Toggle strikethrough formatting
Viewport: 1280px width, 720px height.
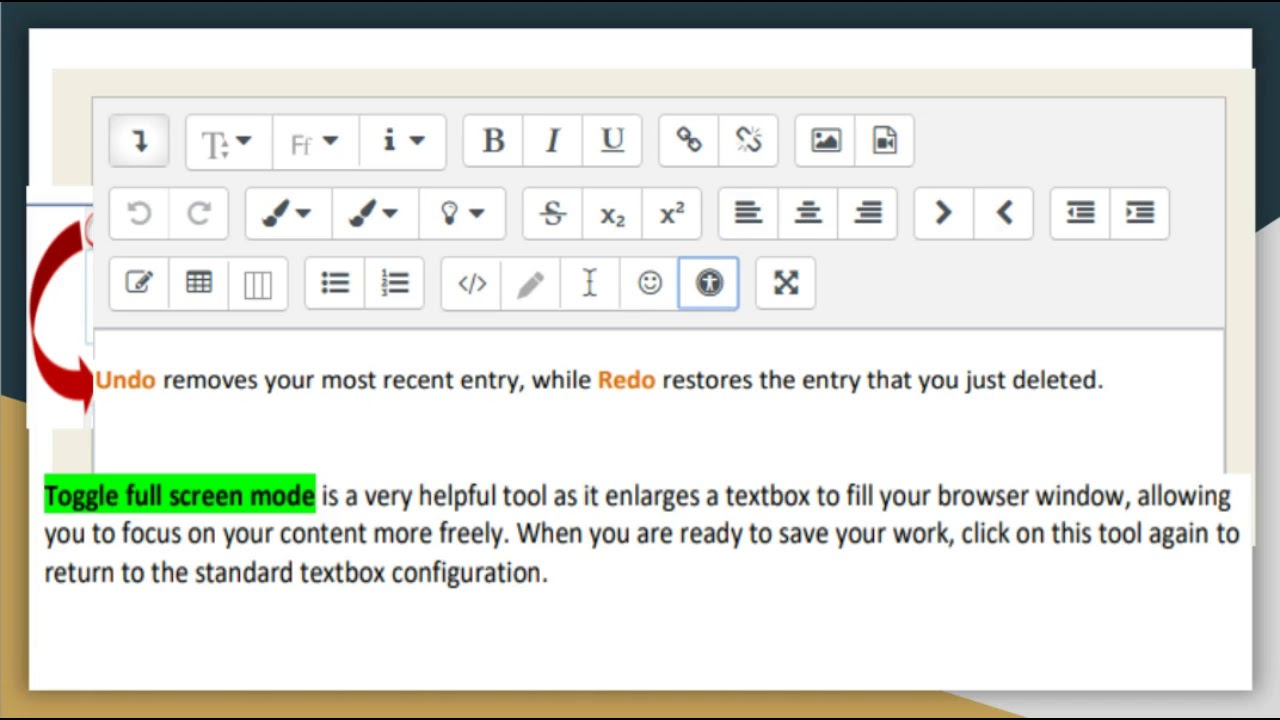tap(552, 213)
